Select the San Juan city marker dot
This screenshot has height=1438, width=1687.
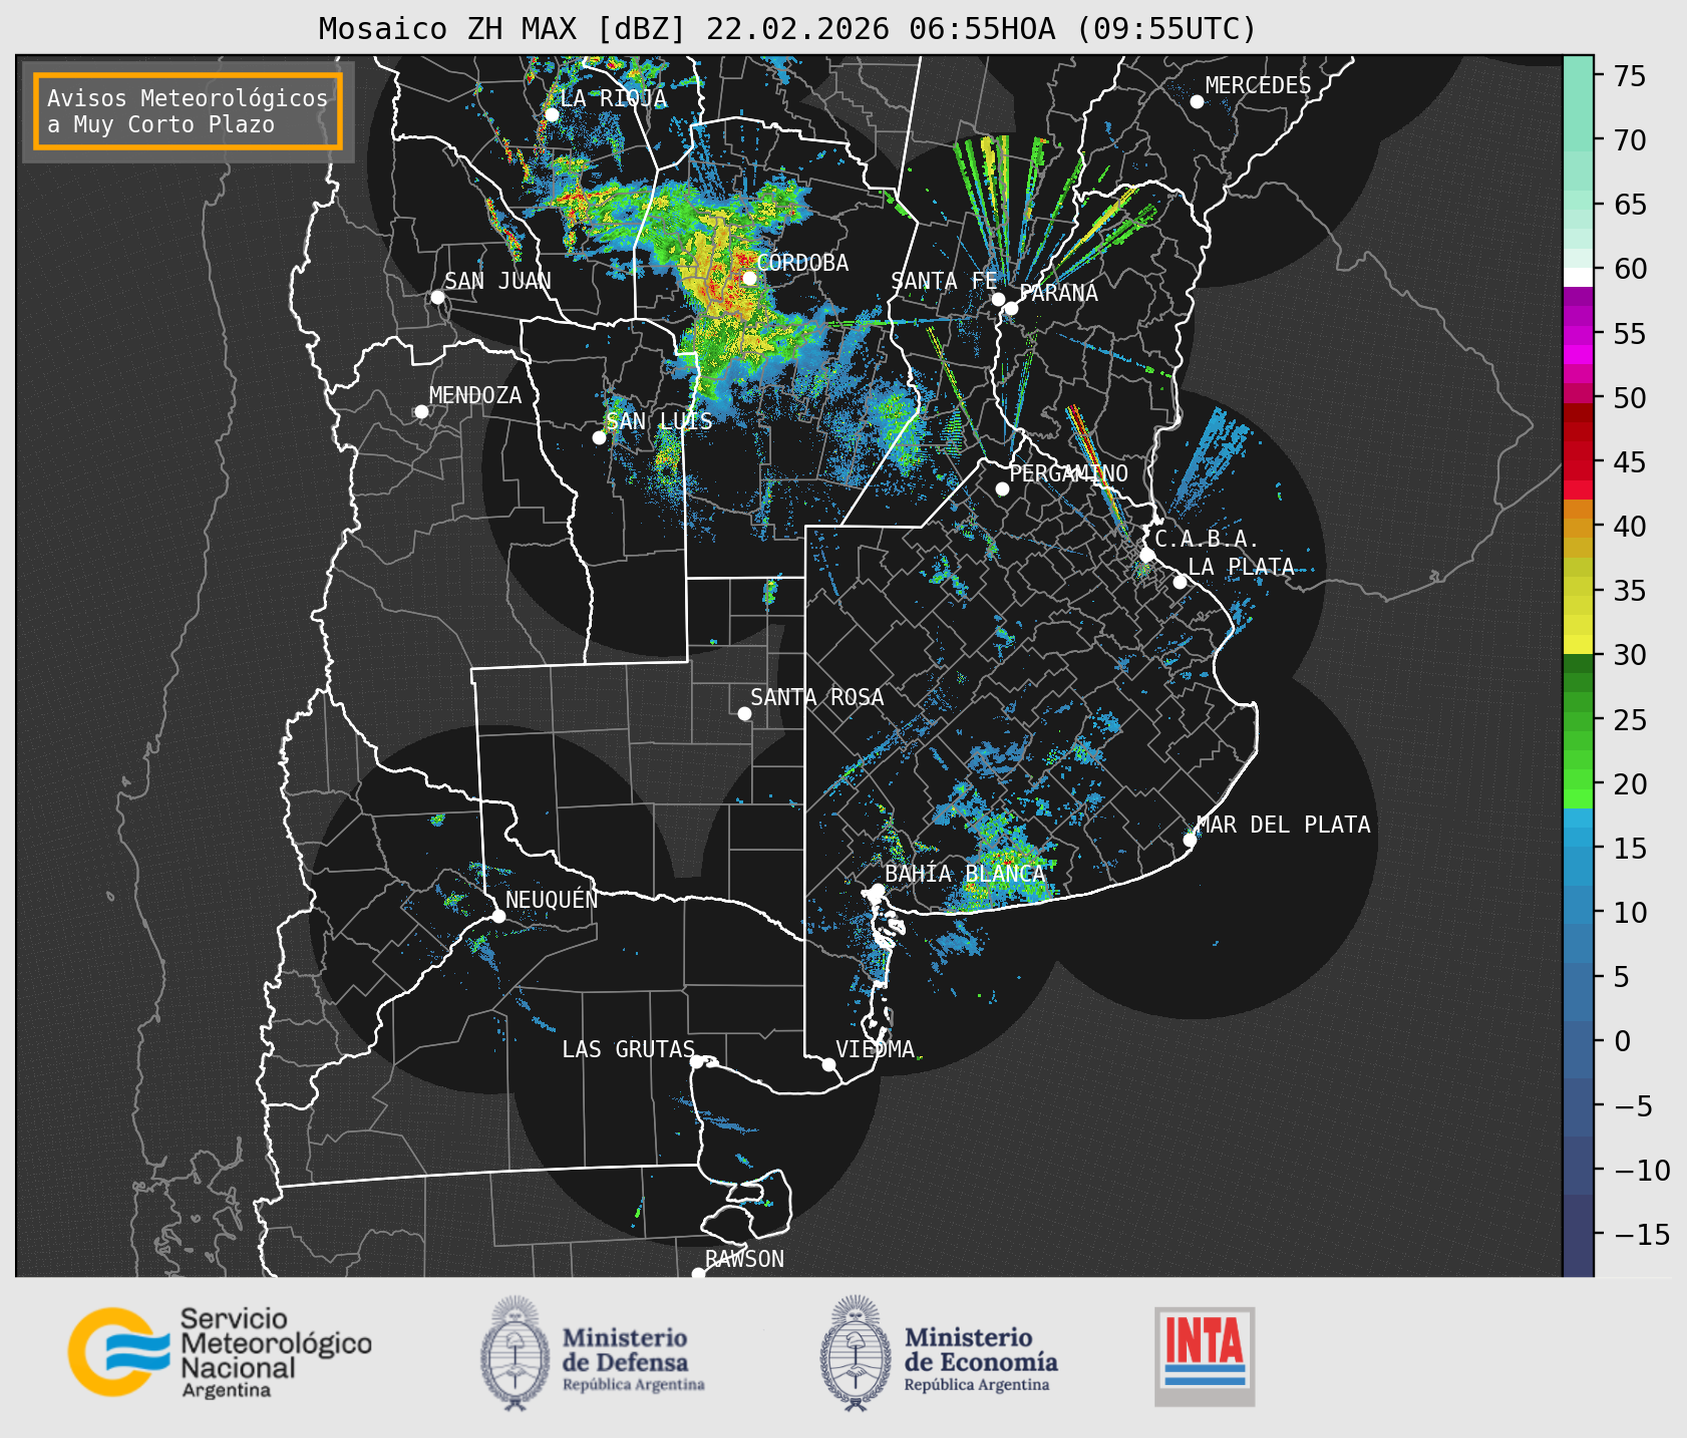click(x=437, y=297)
